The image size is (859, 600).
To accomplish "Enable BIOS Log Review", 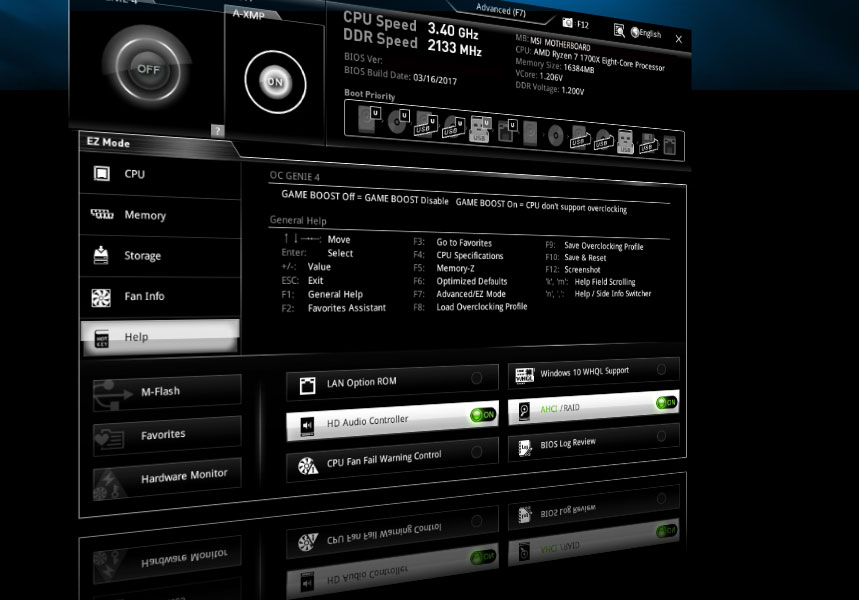I will tap(593, 443).
